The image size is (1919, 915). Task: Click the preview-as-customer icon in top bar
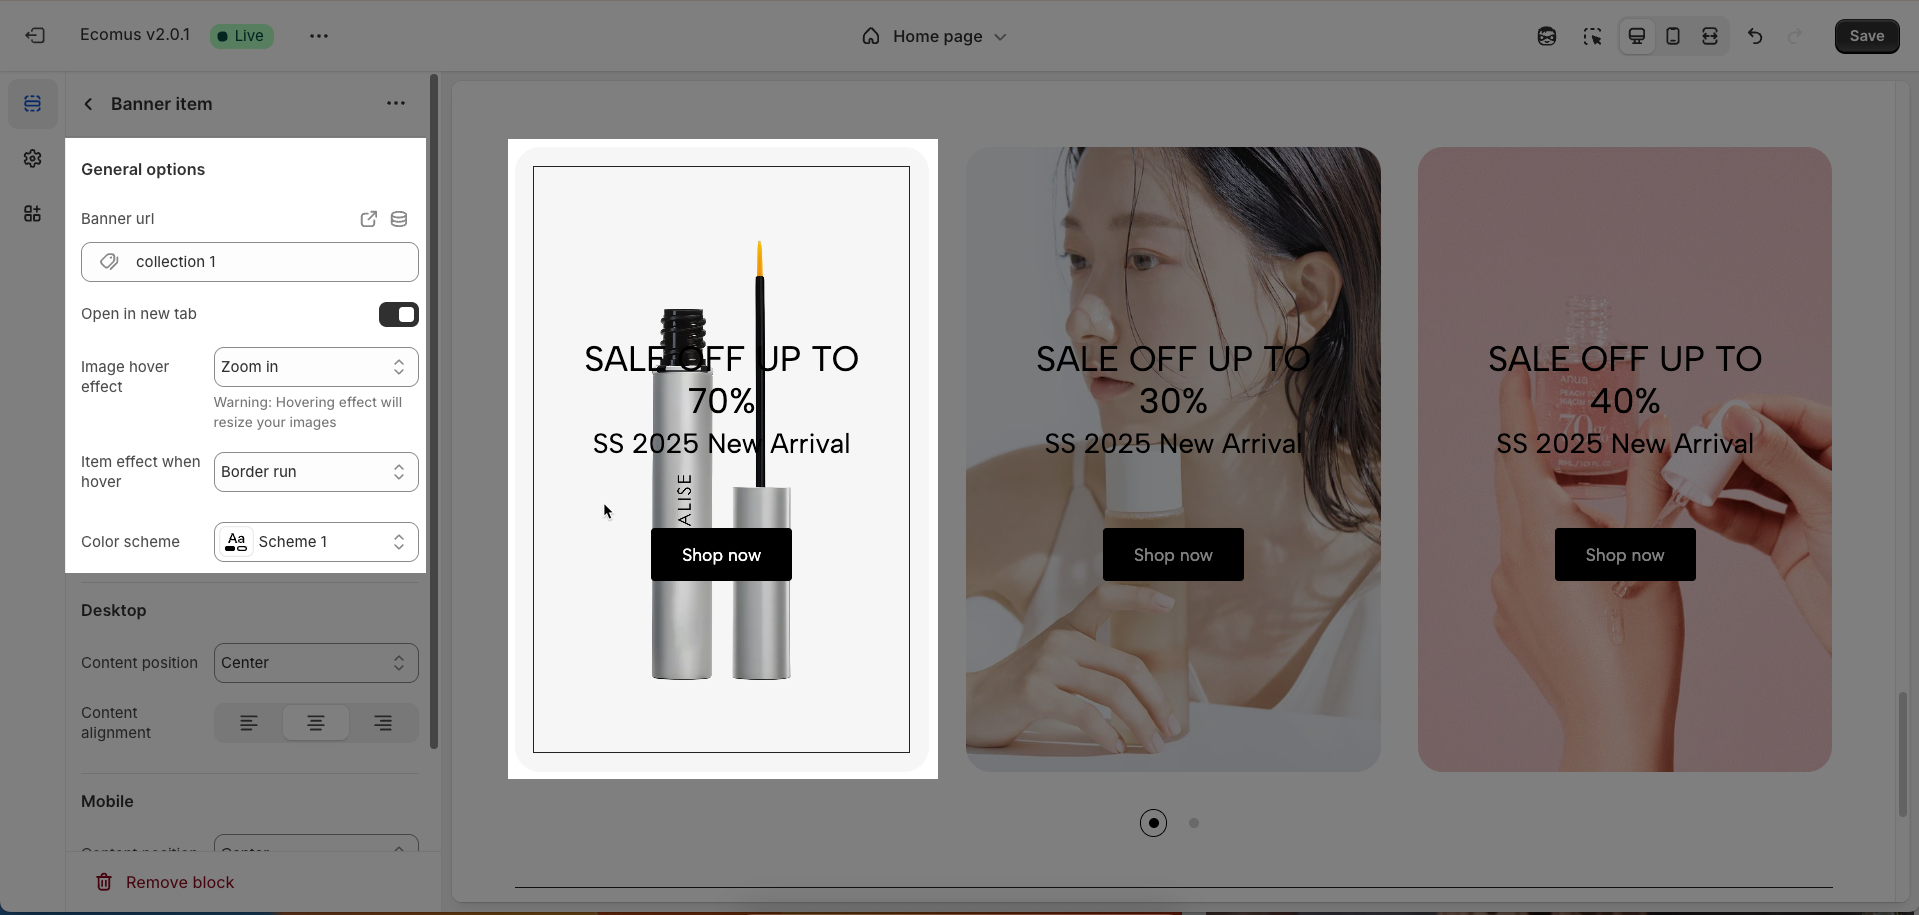click(1547, 36)
